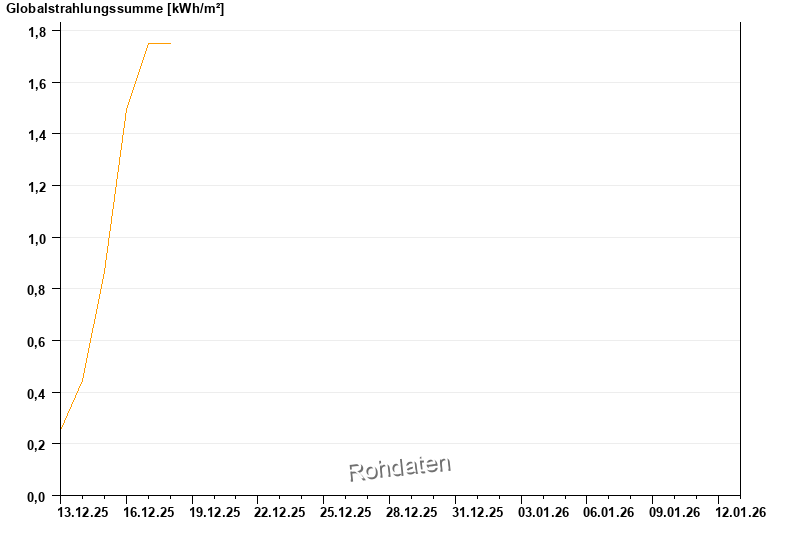This screenshot has height=550, width=800.
Task: Click the 0,0 y-axis origin label
Action: pos(37,496)
